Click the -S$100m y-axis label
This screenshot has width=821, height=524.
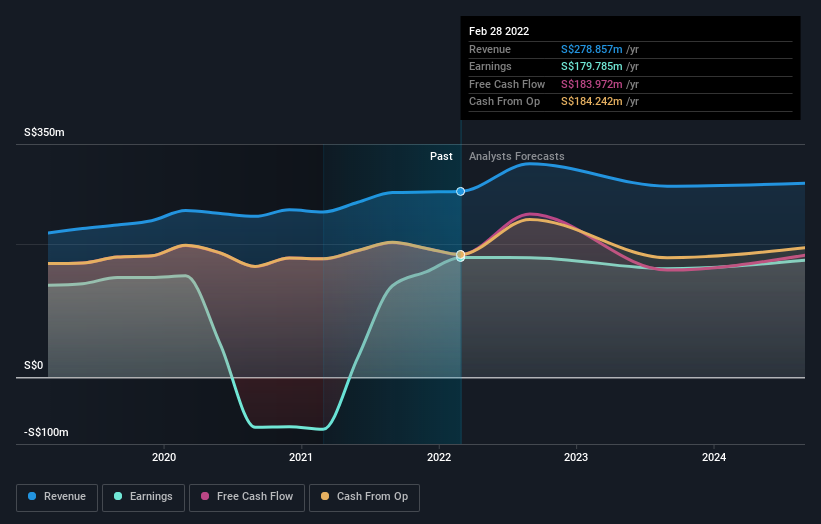point(46,432)
